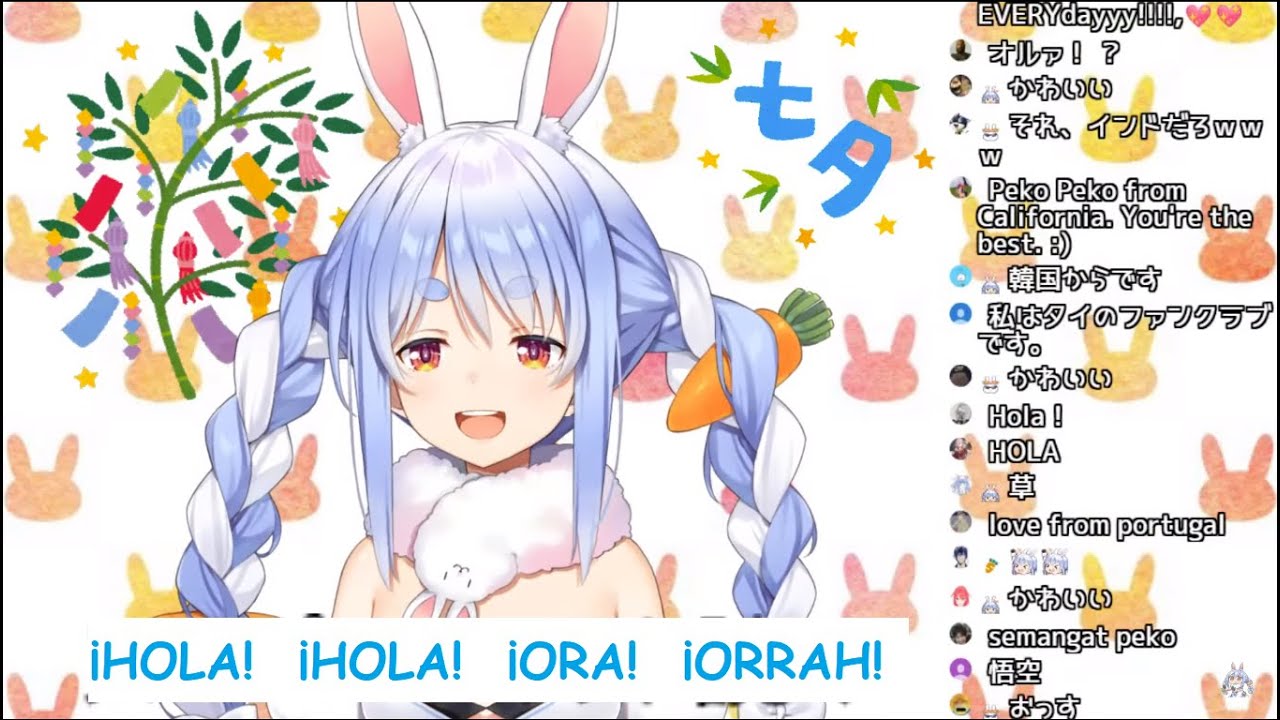Click the '草' chat message text
The width and height of the screenshot is (1280, 720).
coord(1021,488)
